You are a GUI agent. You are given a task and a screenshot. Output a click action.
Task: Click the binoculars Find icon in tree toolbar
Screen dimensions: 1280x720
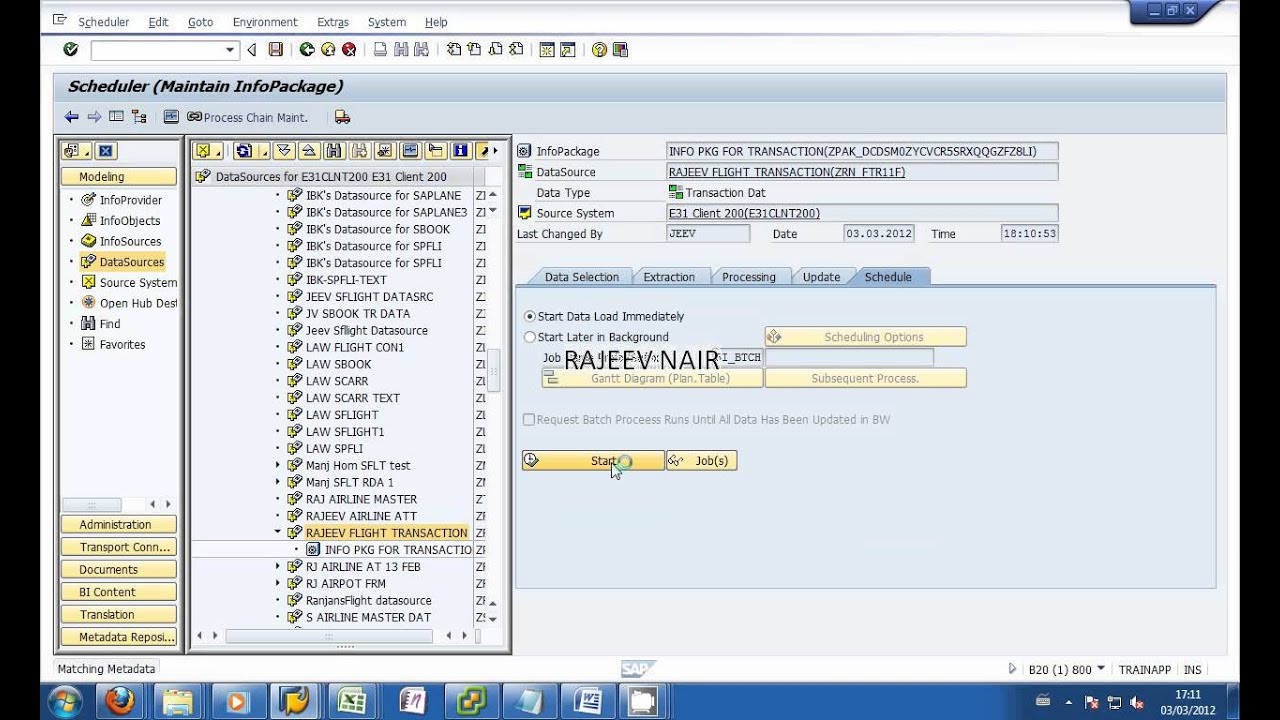click(x=334, y=151)
